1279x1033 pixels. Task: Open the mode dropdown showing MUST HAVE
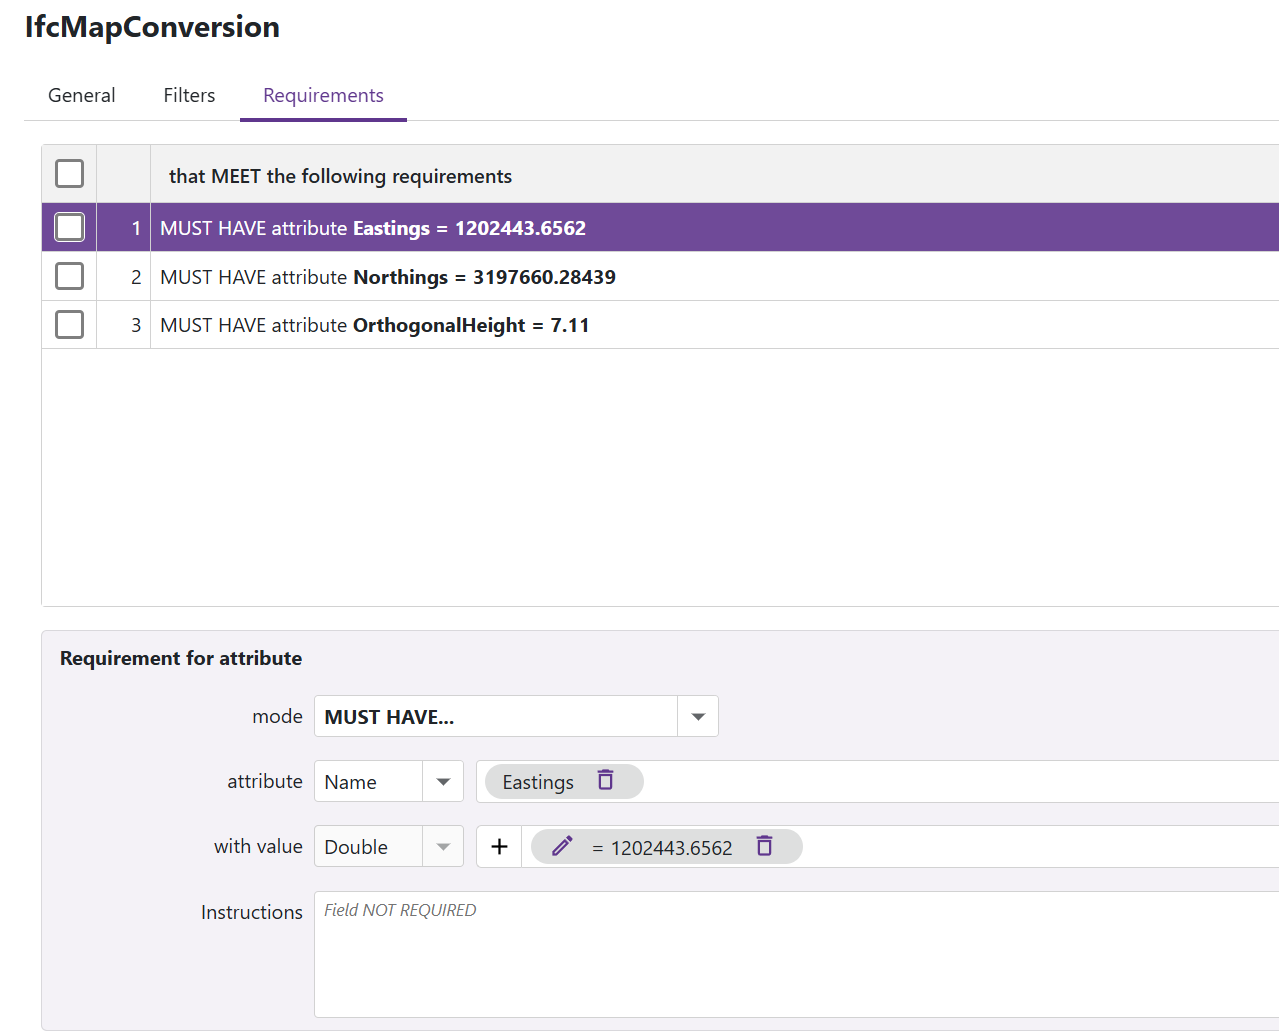697,716
